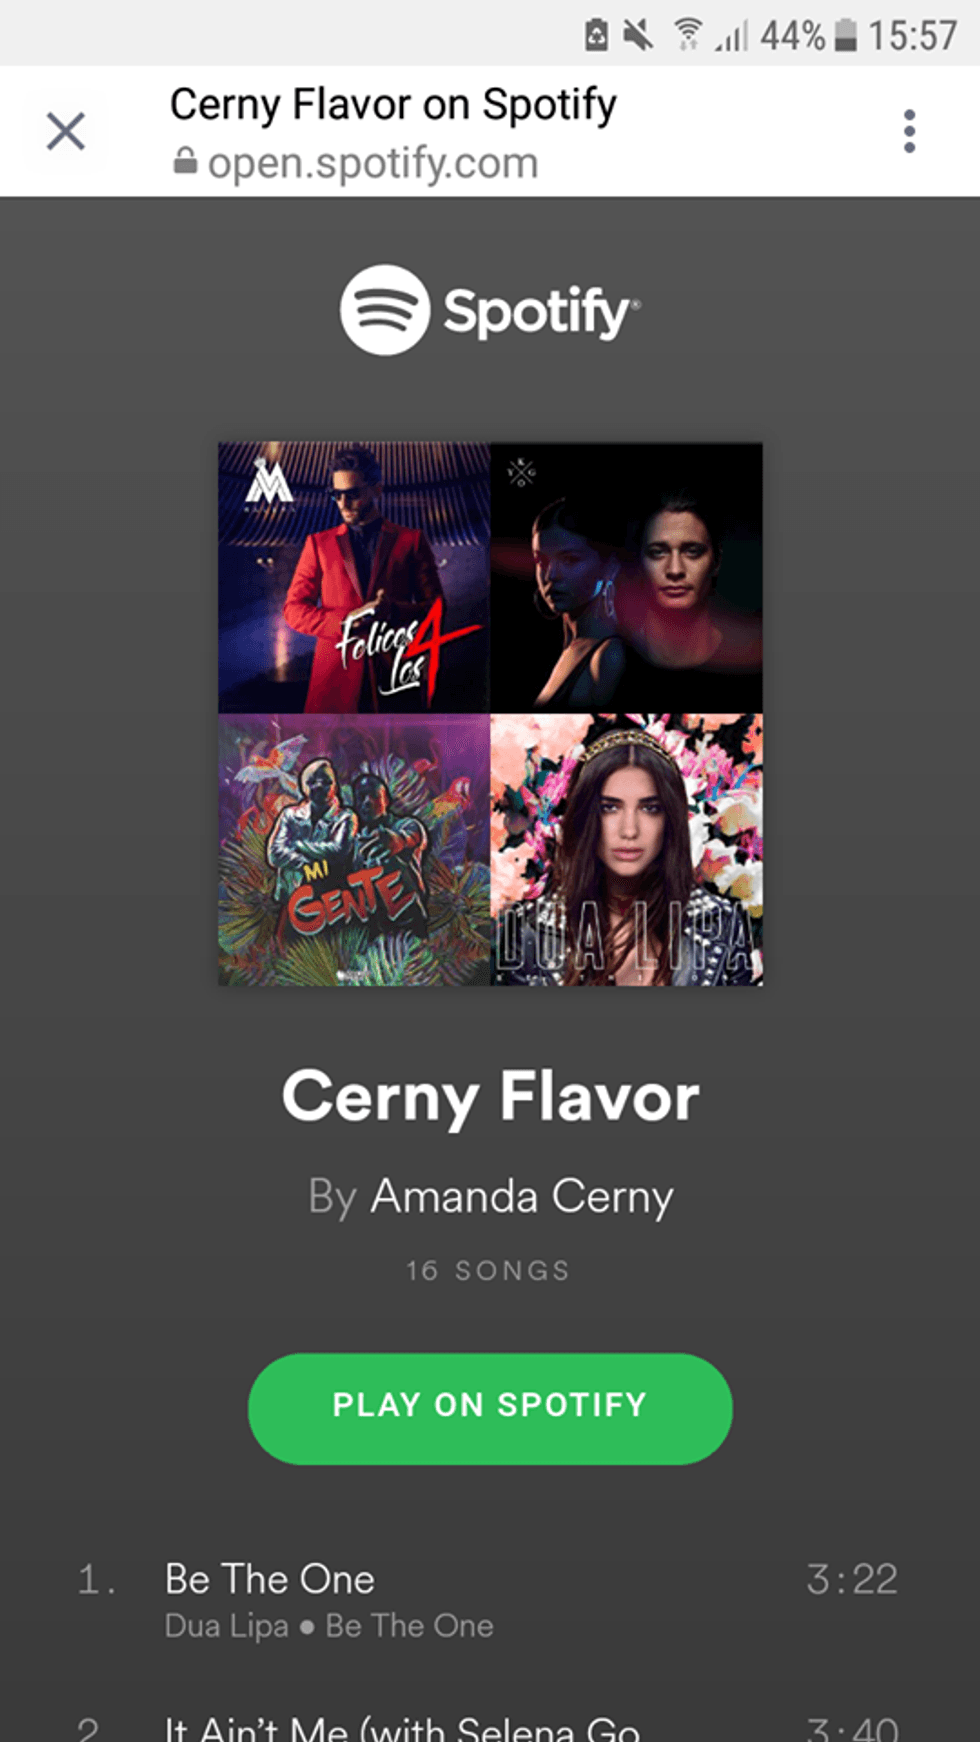The image size is (980, 1742).
Task: Open Amanda Cerny's profile link
Action: 522,1196
